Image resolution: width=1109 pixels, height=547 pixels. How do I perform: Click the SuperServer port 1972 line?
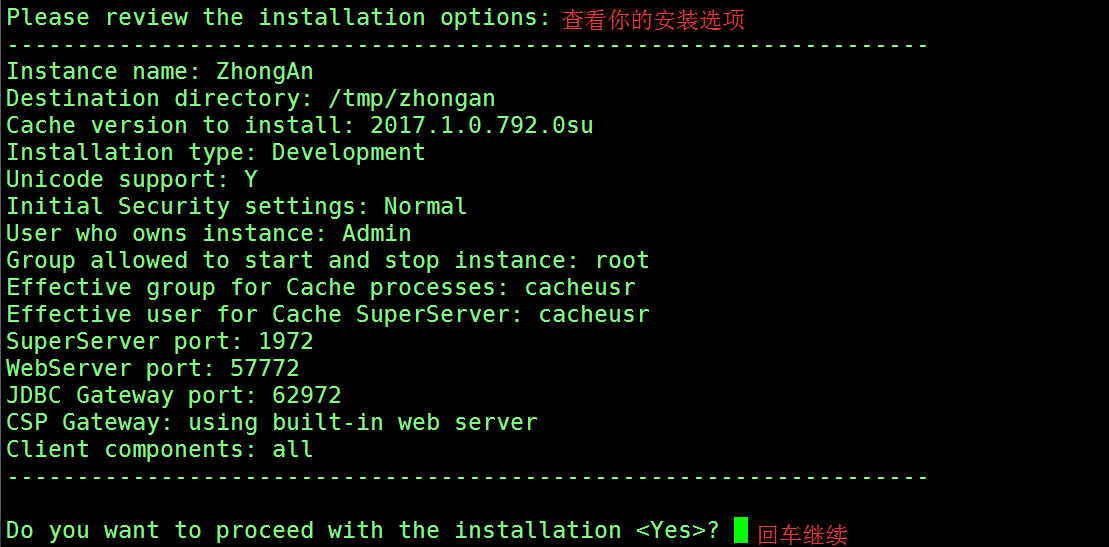[x=160, y=341]
